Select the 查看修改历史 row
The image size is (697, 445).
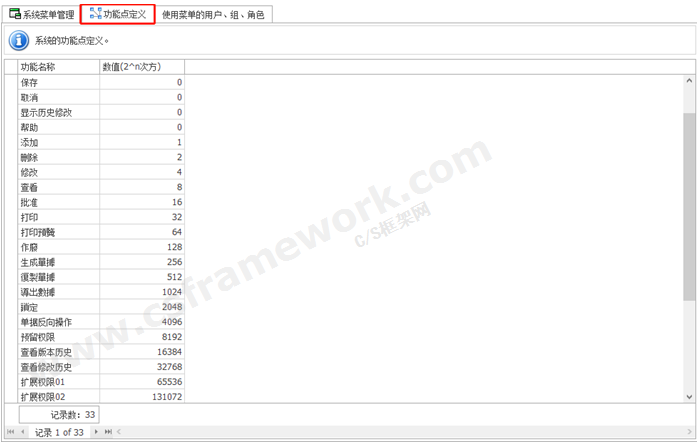point(101,367)
